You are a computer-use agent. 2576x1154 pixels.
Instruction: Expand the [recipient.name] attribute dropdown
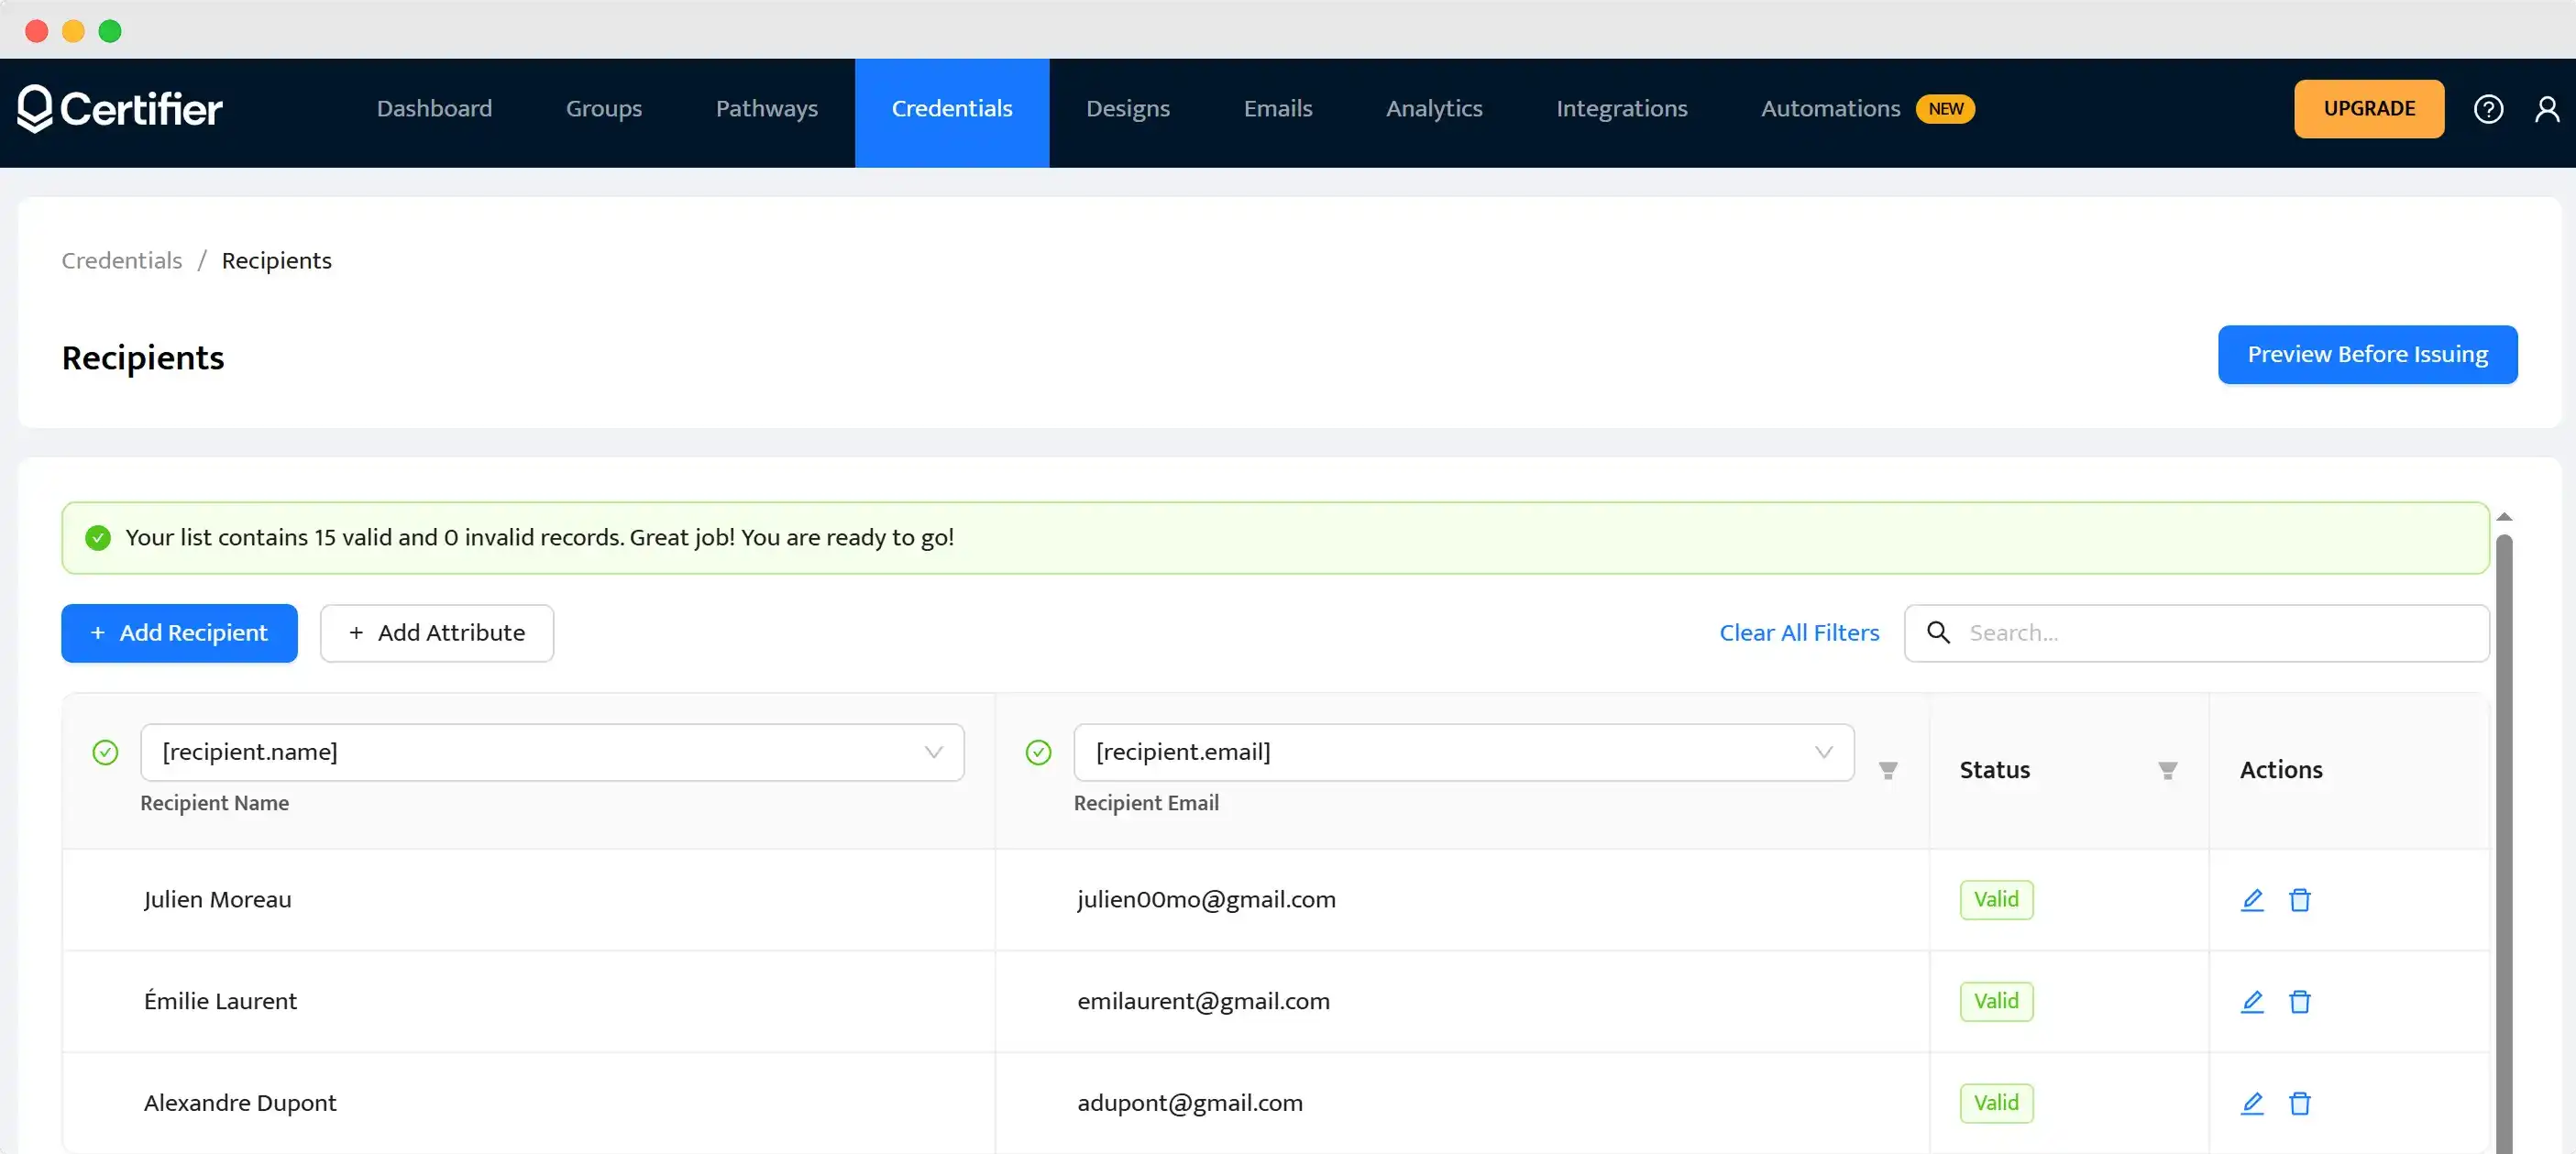tap(552, 753)
